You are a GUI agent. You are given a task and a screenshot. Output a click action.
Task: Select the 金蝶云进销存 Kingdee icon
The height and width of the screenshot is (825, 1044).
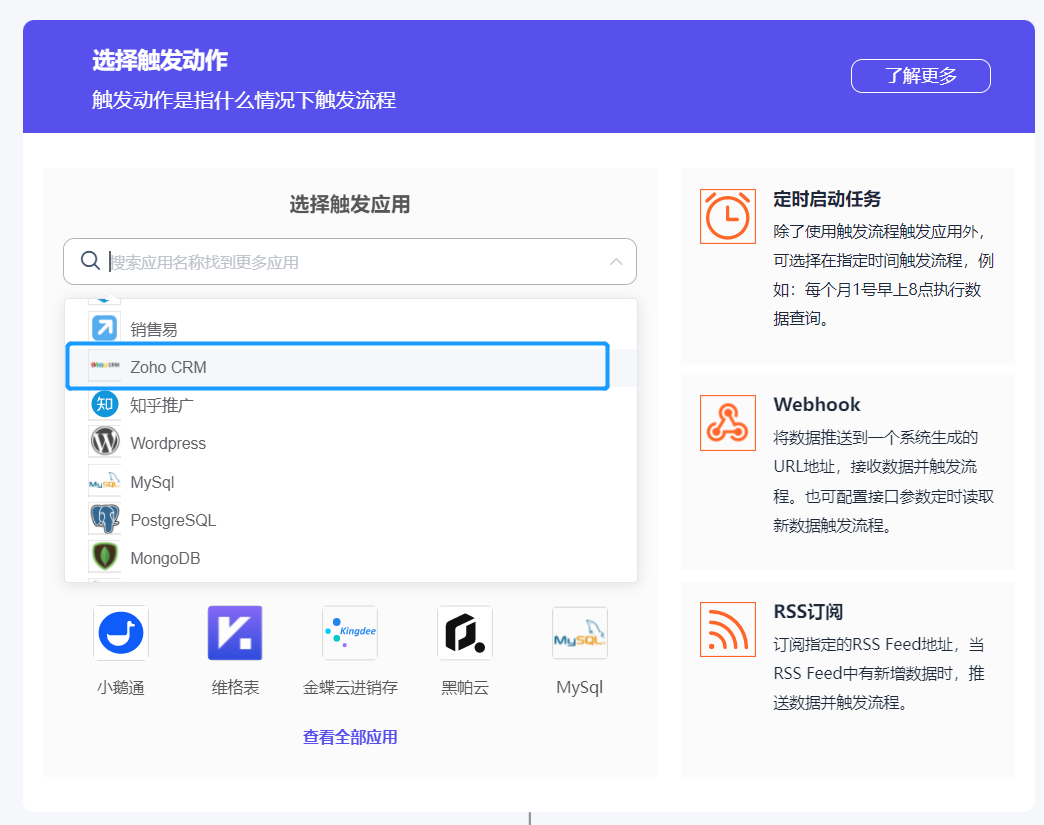[350, 633]
